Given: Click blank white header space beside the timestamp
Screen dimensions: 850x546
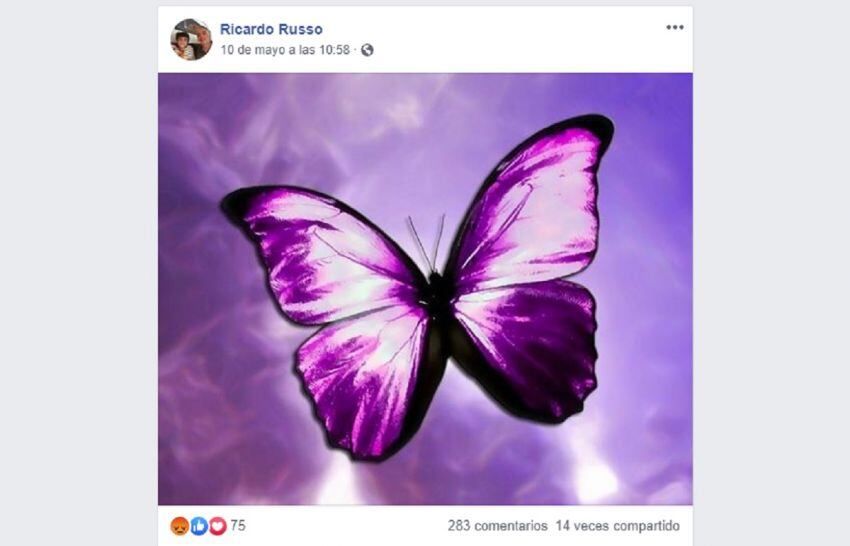Looking at the screenshot, I should 515,50.
